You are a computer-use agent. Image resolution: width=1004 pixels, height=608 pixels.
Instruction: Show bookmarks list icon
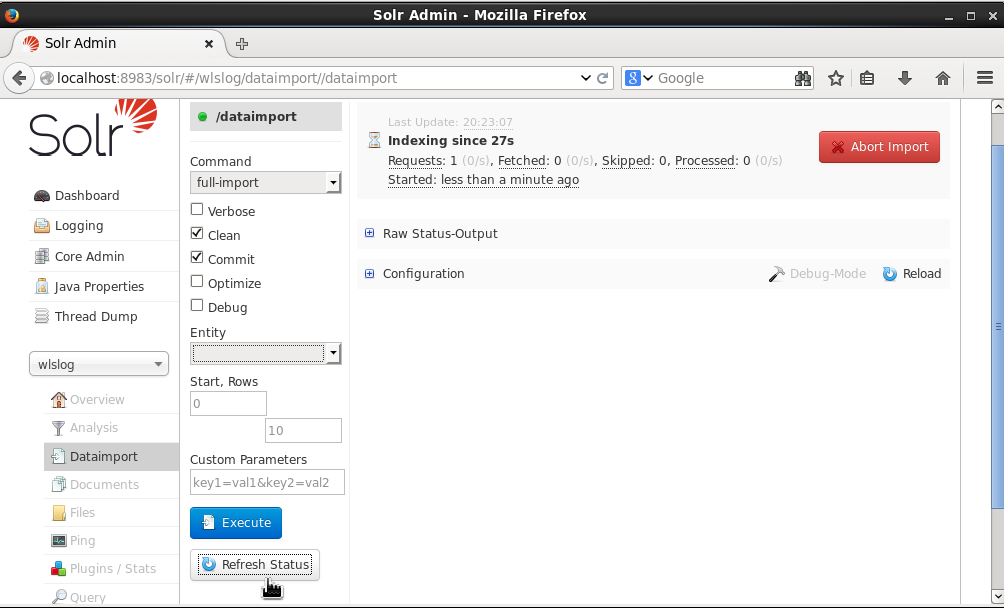(867, 78)
